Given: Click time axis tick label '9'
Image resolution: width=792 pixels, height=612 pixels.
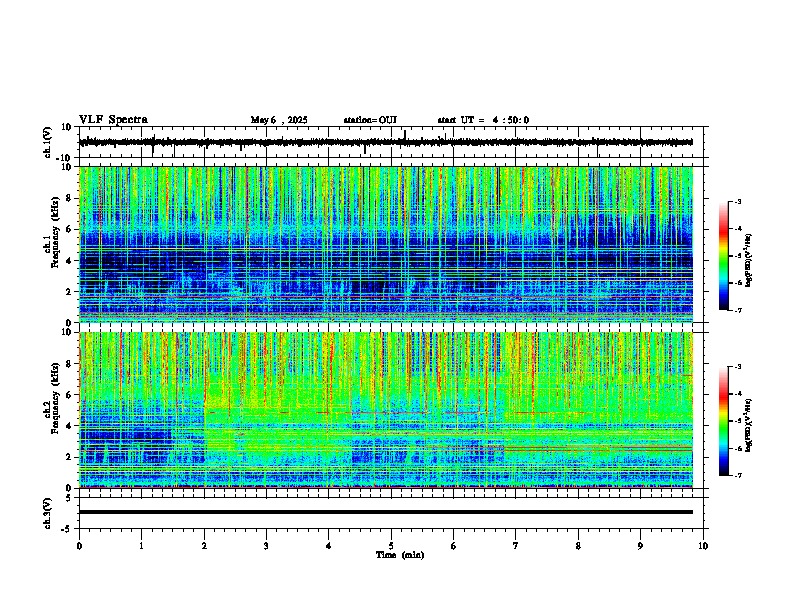Looking at the screenshot, I should [640, 546].
